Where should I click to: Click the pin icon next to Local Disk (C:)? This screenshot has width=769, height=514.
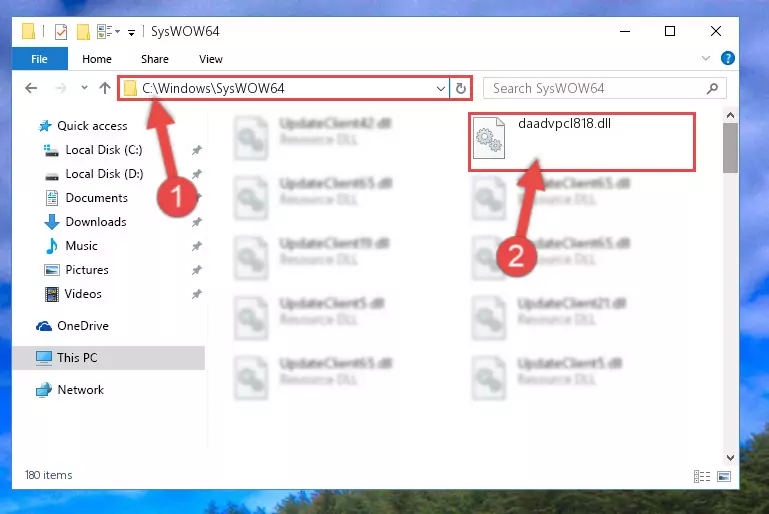(x=197, y=150)
